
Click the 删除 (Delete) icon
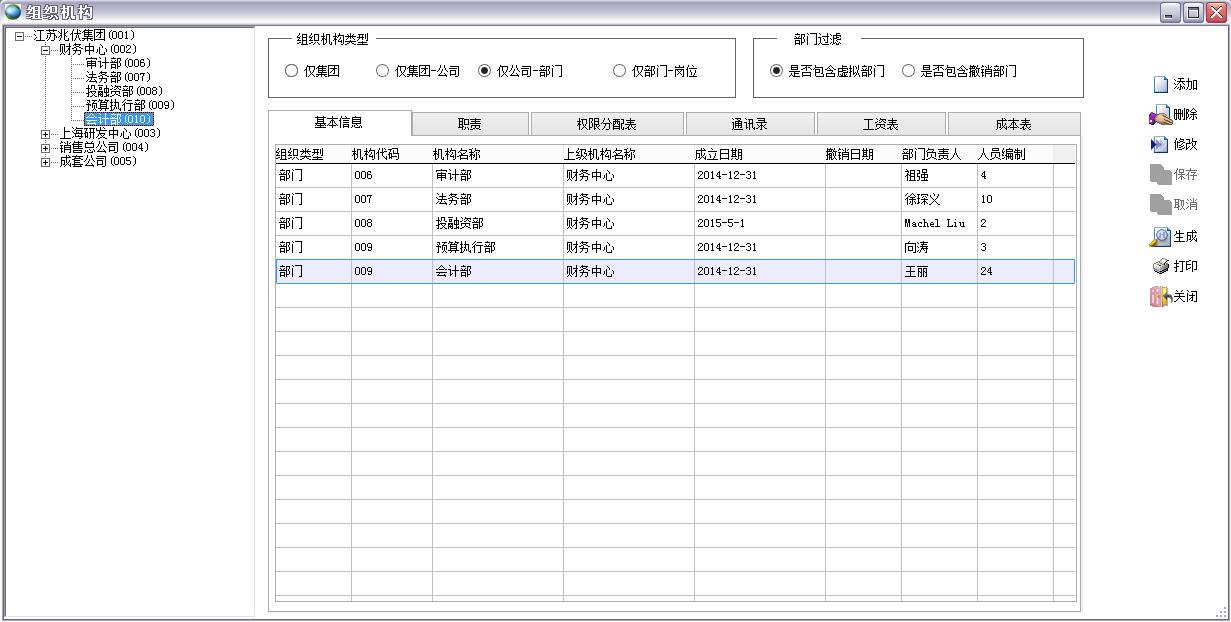point(1160,115)
